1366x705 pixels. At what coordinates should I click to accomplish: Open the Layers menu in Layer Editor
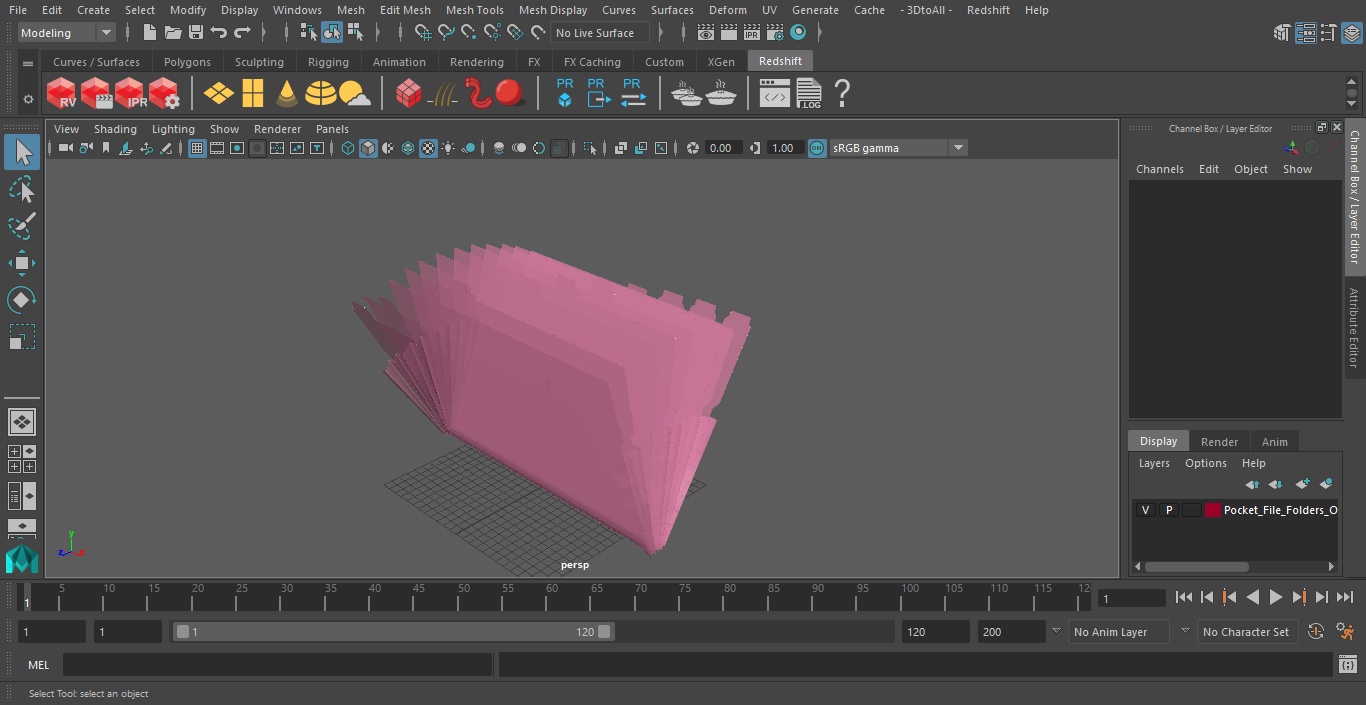(1154, 463)
